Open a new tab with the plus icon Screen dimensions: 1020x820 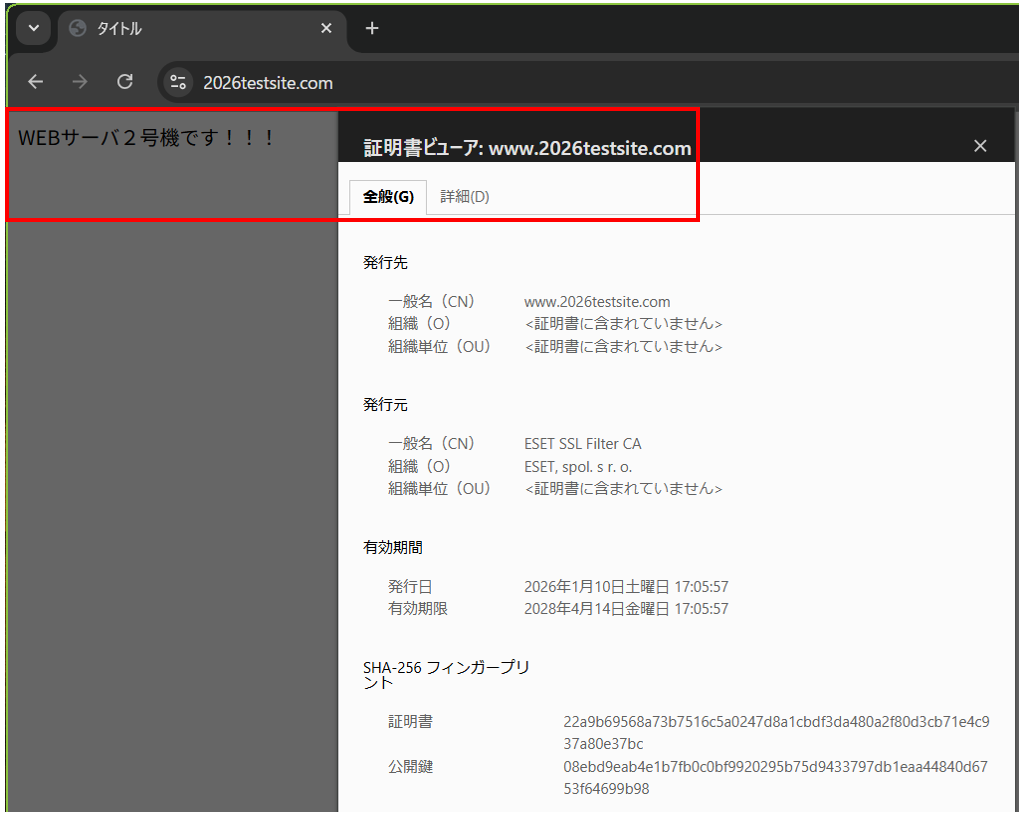click(x=372, y=29)
